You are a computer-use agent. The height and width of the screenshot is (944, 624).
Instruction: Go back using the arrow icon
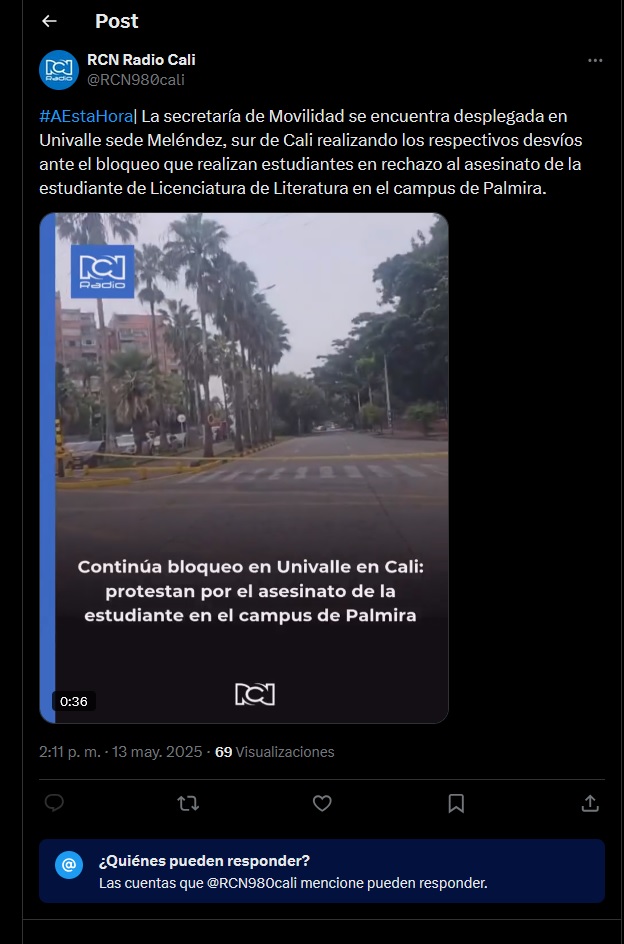[49, 21]
